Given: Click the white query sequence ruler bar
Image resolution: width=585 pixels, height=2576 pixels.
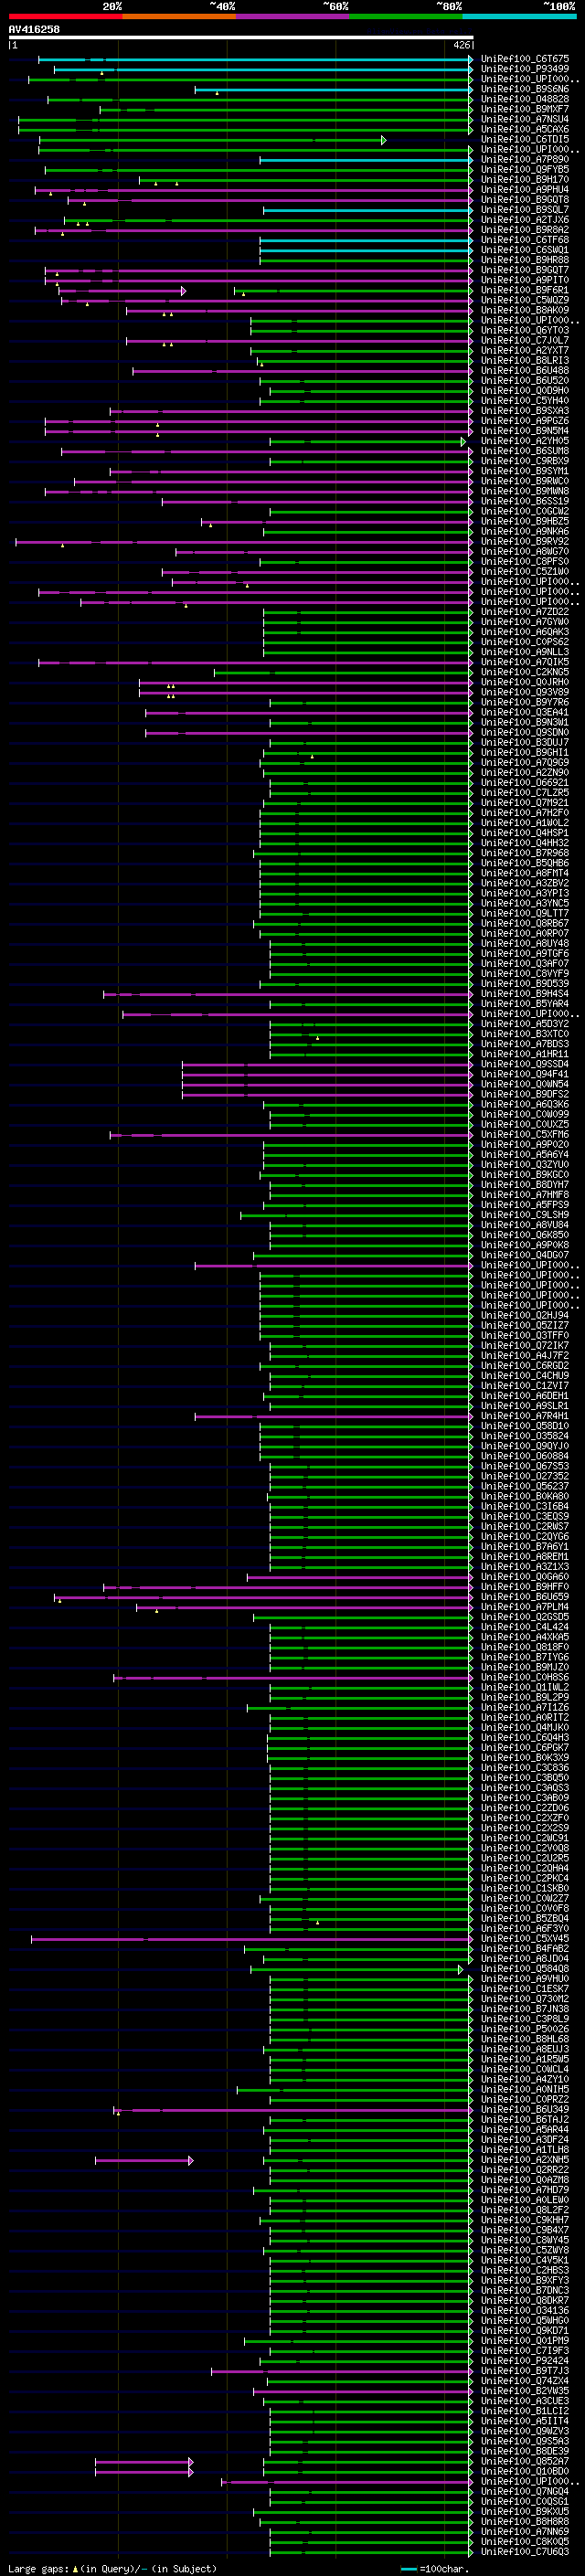Looking at the screenshot, I should [x=241, y=37].
